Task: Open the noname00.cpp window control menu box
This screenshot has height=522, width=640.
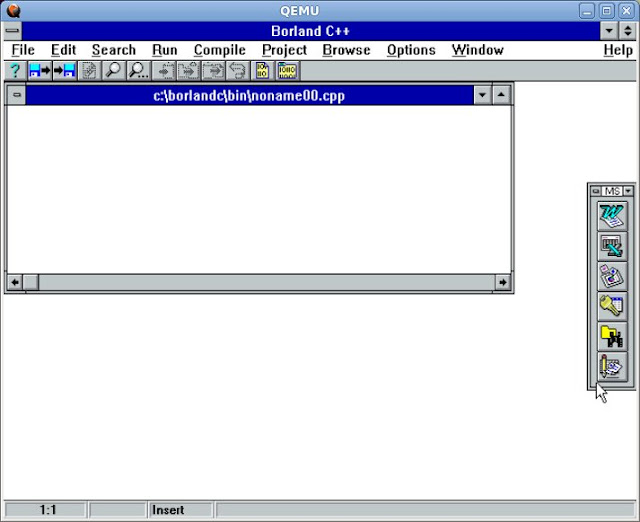Action: [x=17, y=95]
